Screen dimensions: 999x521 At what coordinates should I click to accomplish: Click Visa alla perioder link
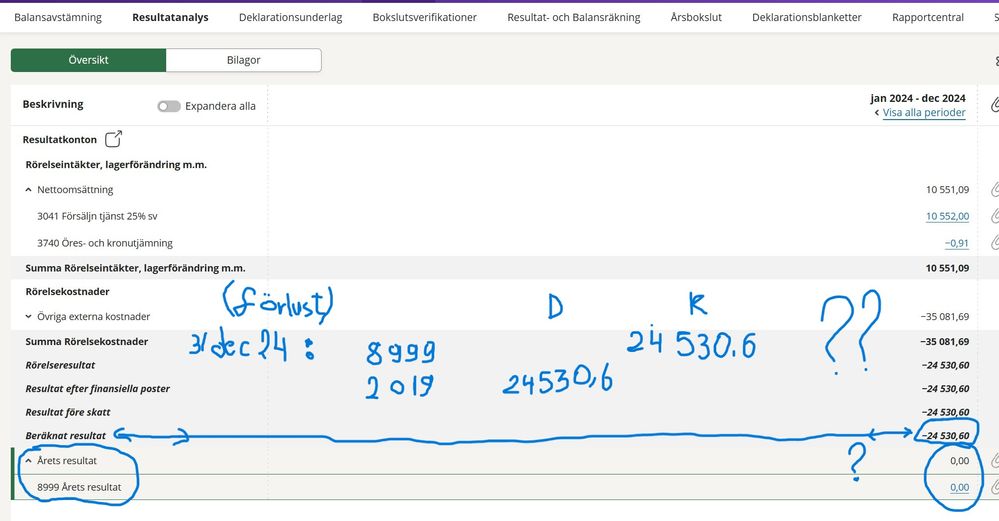tap(923, 113)
